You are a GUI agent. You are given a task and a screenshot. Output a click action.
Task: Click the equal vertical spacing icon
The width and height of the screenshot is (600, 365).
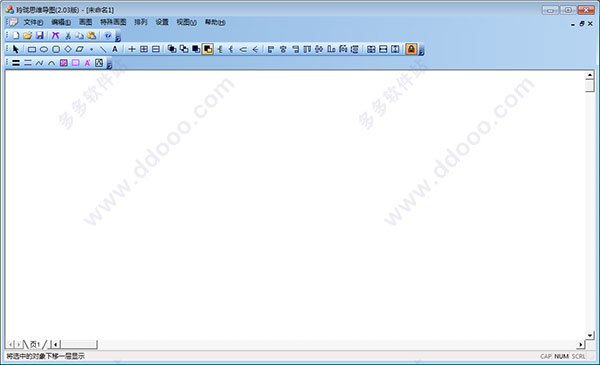pyautogui.click(x=355, y=49)
